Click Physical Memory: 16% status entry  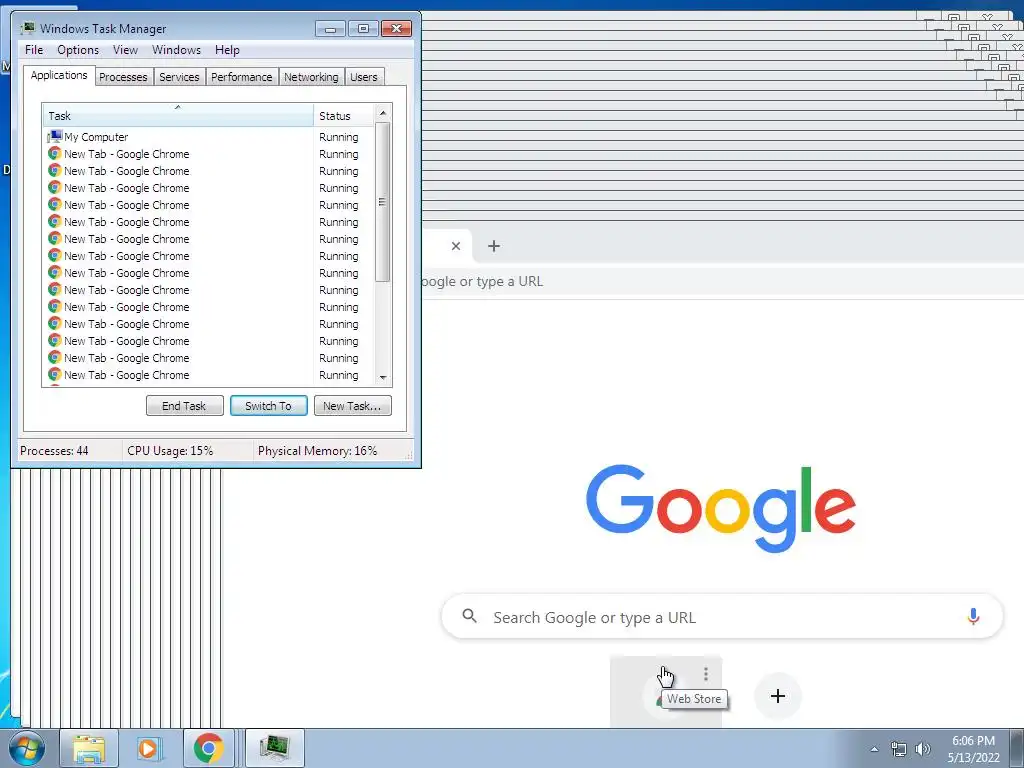317,451
